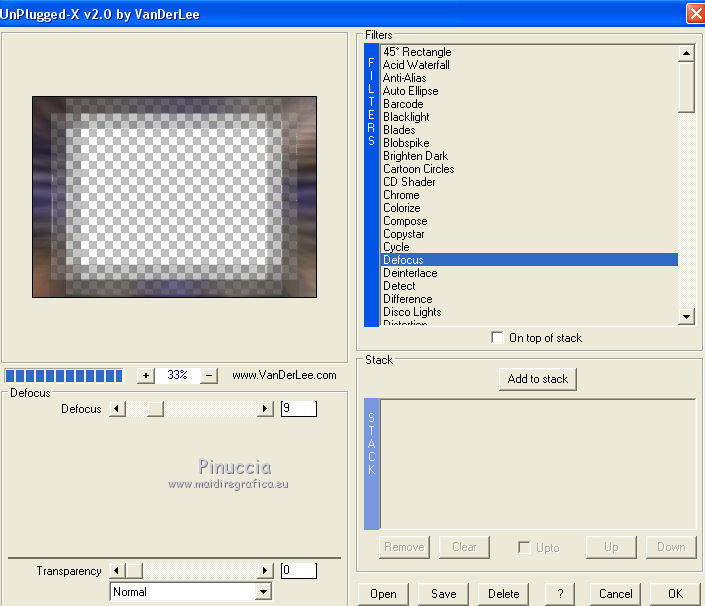Viewport: 705px width, 606px height.
Task: Click the Clear stack button
Action: (464, 547)
